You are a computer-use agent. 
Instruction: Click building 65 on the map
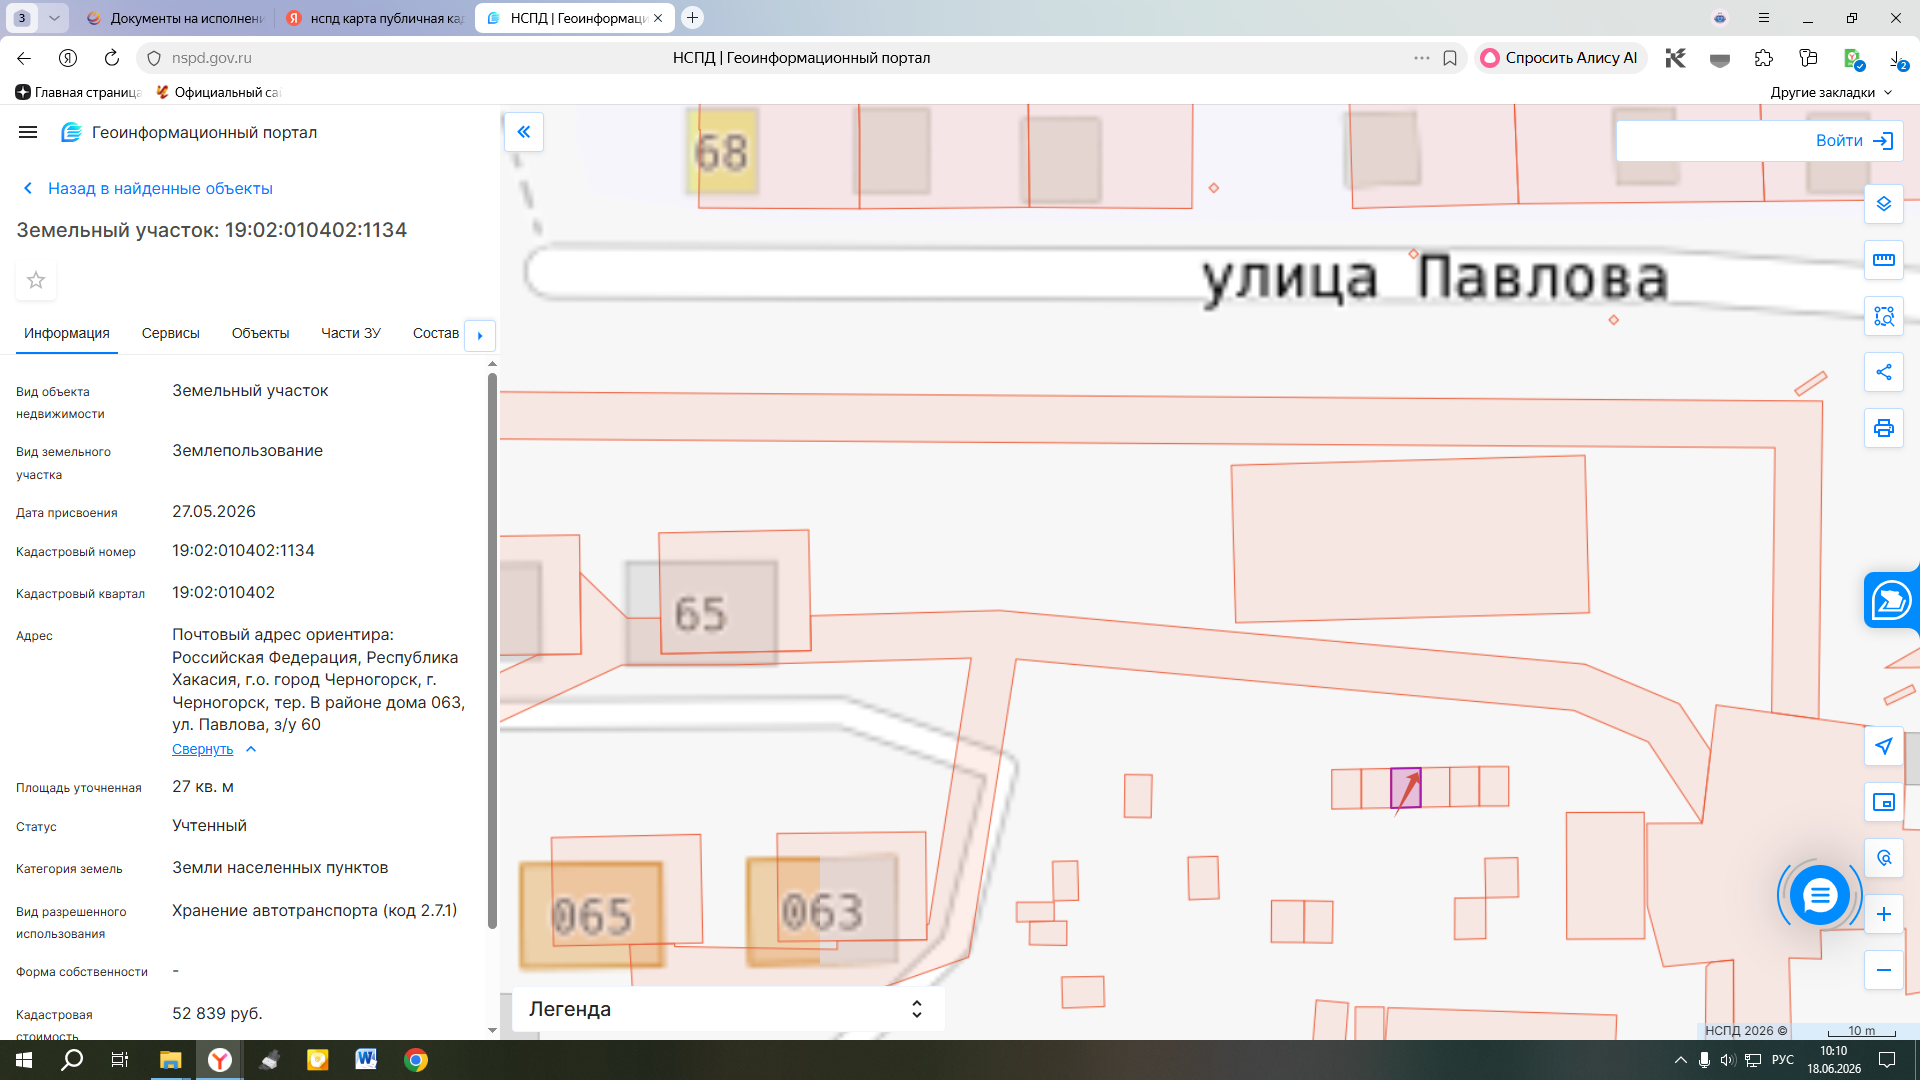pos(701,613)
